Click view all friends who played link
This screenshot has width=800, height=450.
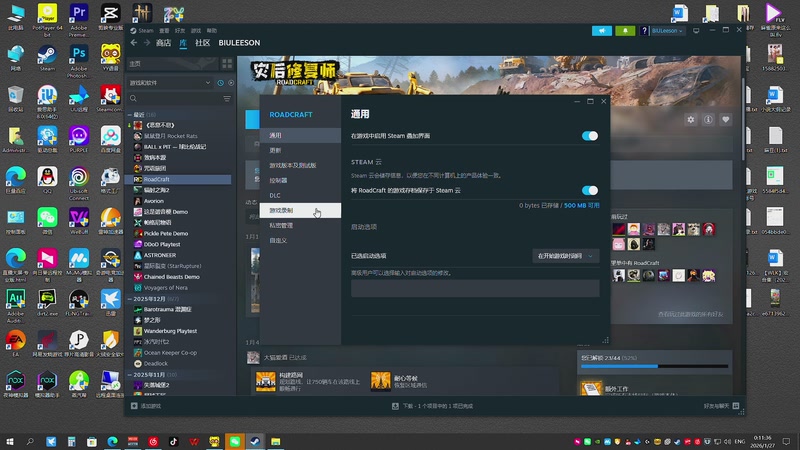coord(690,314)
